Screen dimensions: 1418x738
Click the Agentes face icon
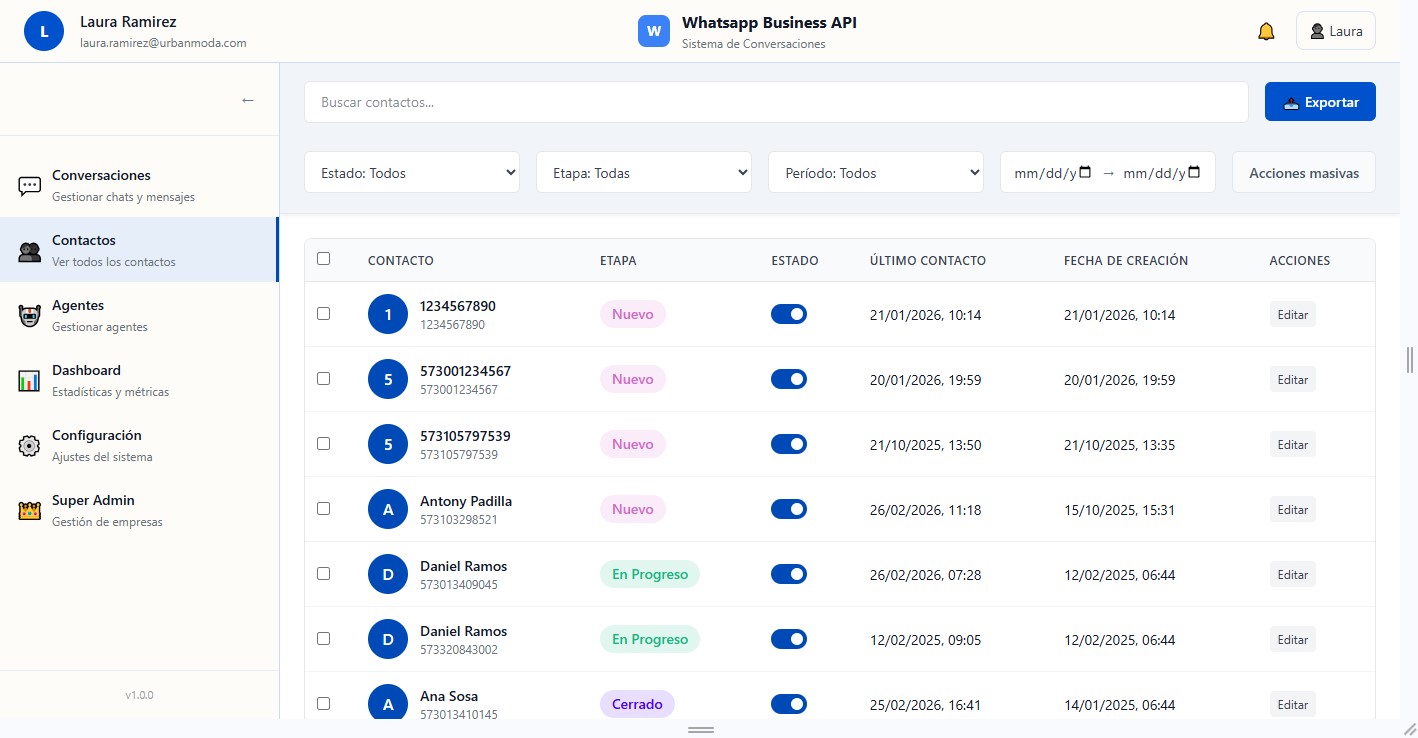pos(30,316)
